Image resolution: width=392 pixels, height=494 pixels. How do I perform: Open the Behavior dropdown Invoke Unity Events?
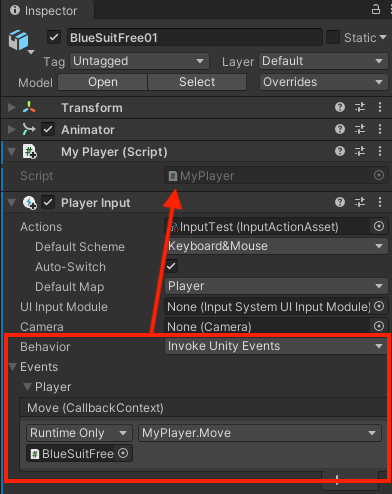pos(276,346)
